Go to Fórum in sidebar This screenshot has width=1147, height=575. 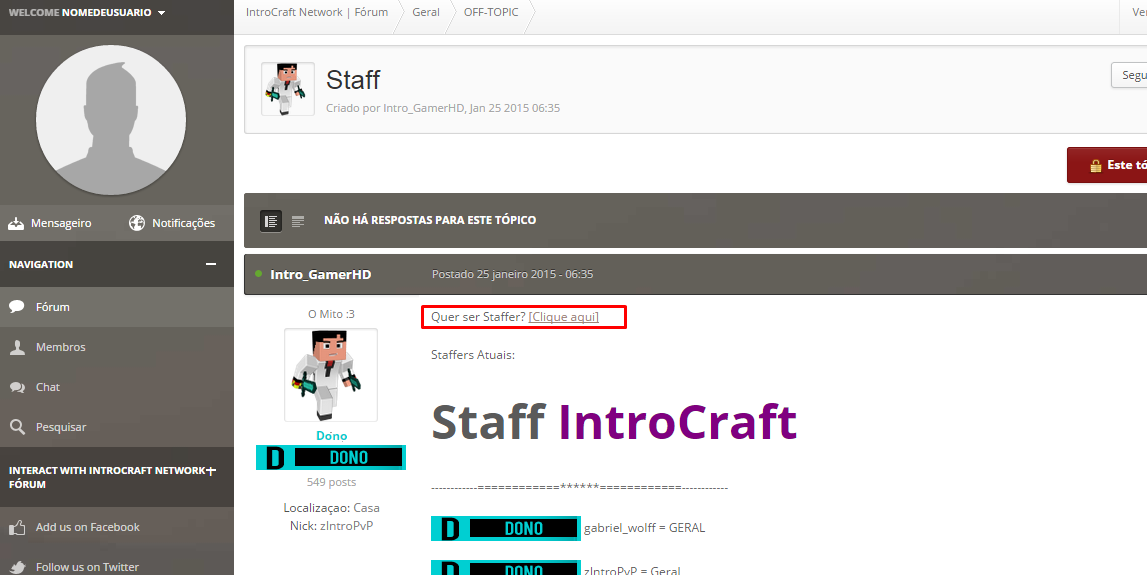(x=117, y=307)
